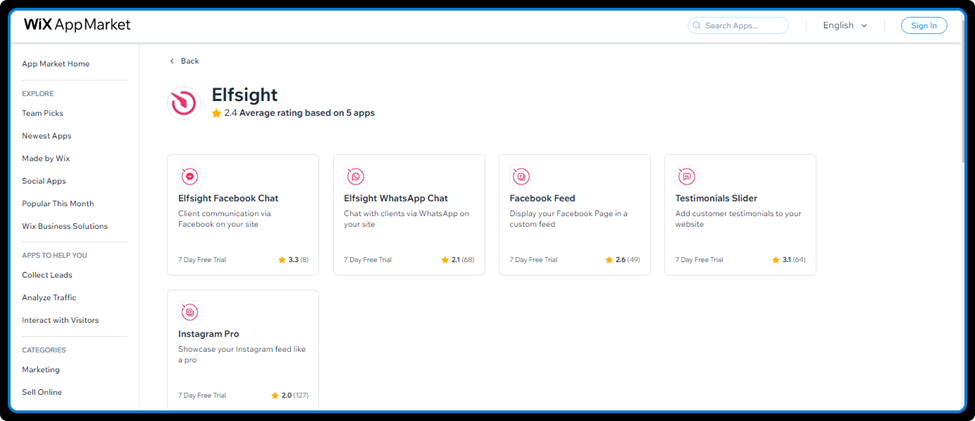This screenshot has height=421, width=975.
Task: Click '7 Day Free Trial' on Testimonials Slider card
Action: pyautogui.click(x=700, y=260)
